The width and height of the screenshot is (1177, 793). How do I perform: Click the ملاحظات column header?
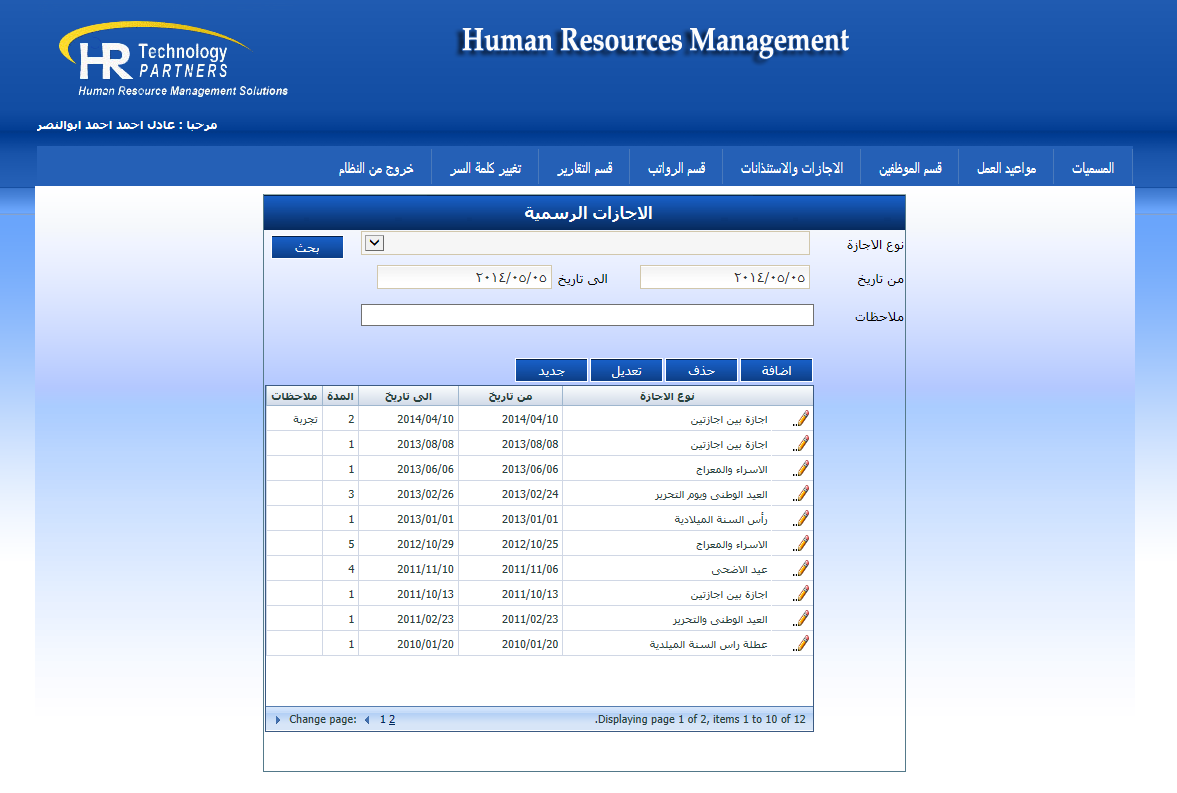pyautogui.click(x=294, y=396)
